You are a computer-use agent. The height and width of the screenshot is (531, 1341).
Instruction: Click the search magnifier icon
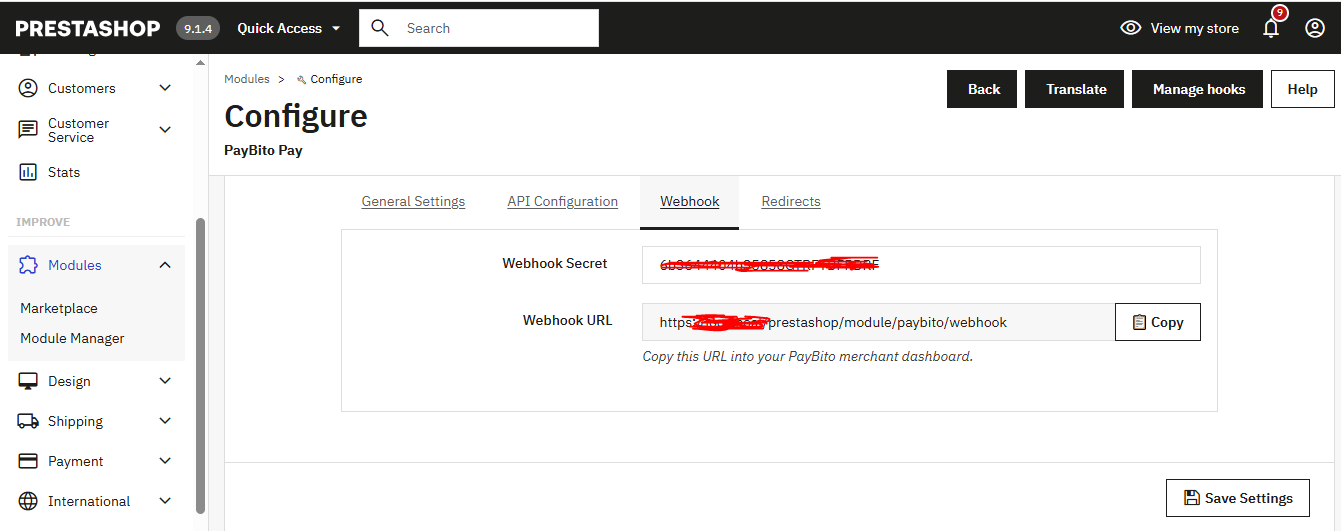click(380, 28)
